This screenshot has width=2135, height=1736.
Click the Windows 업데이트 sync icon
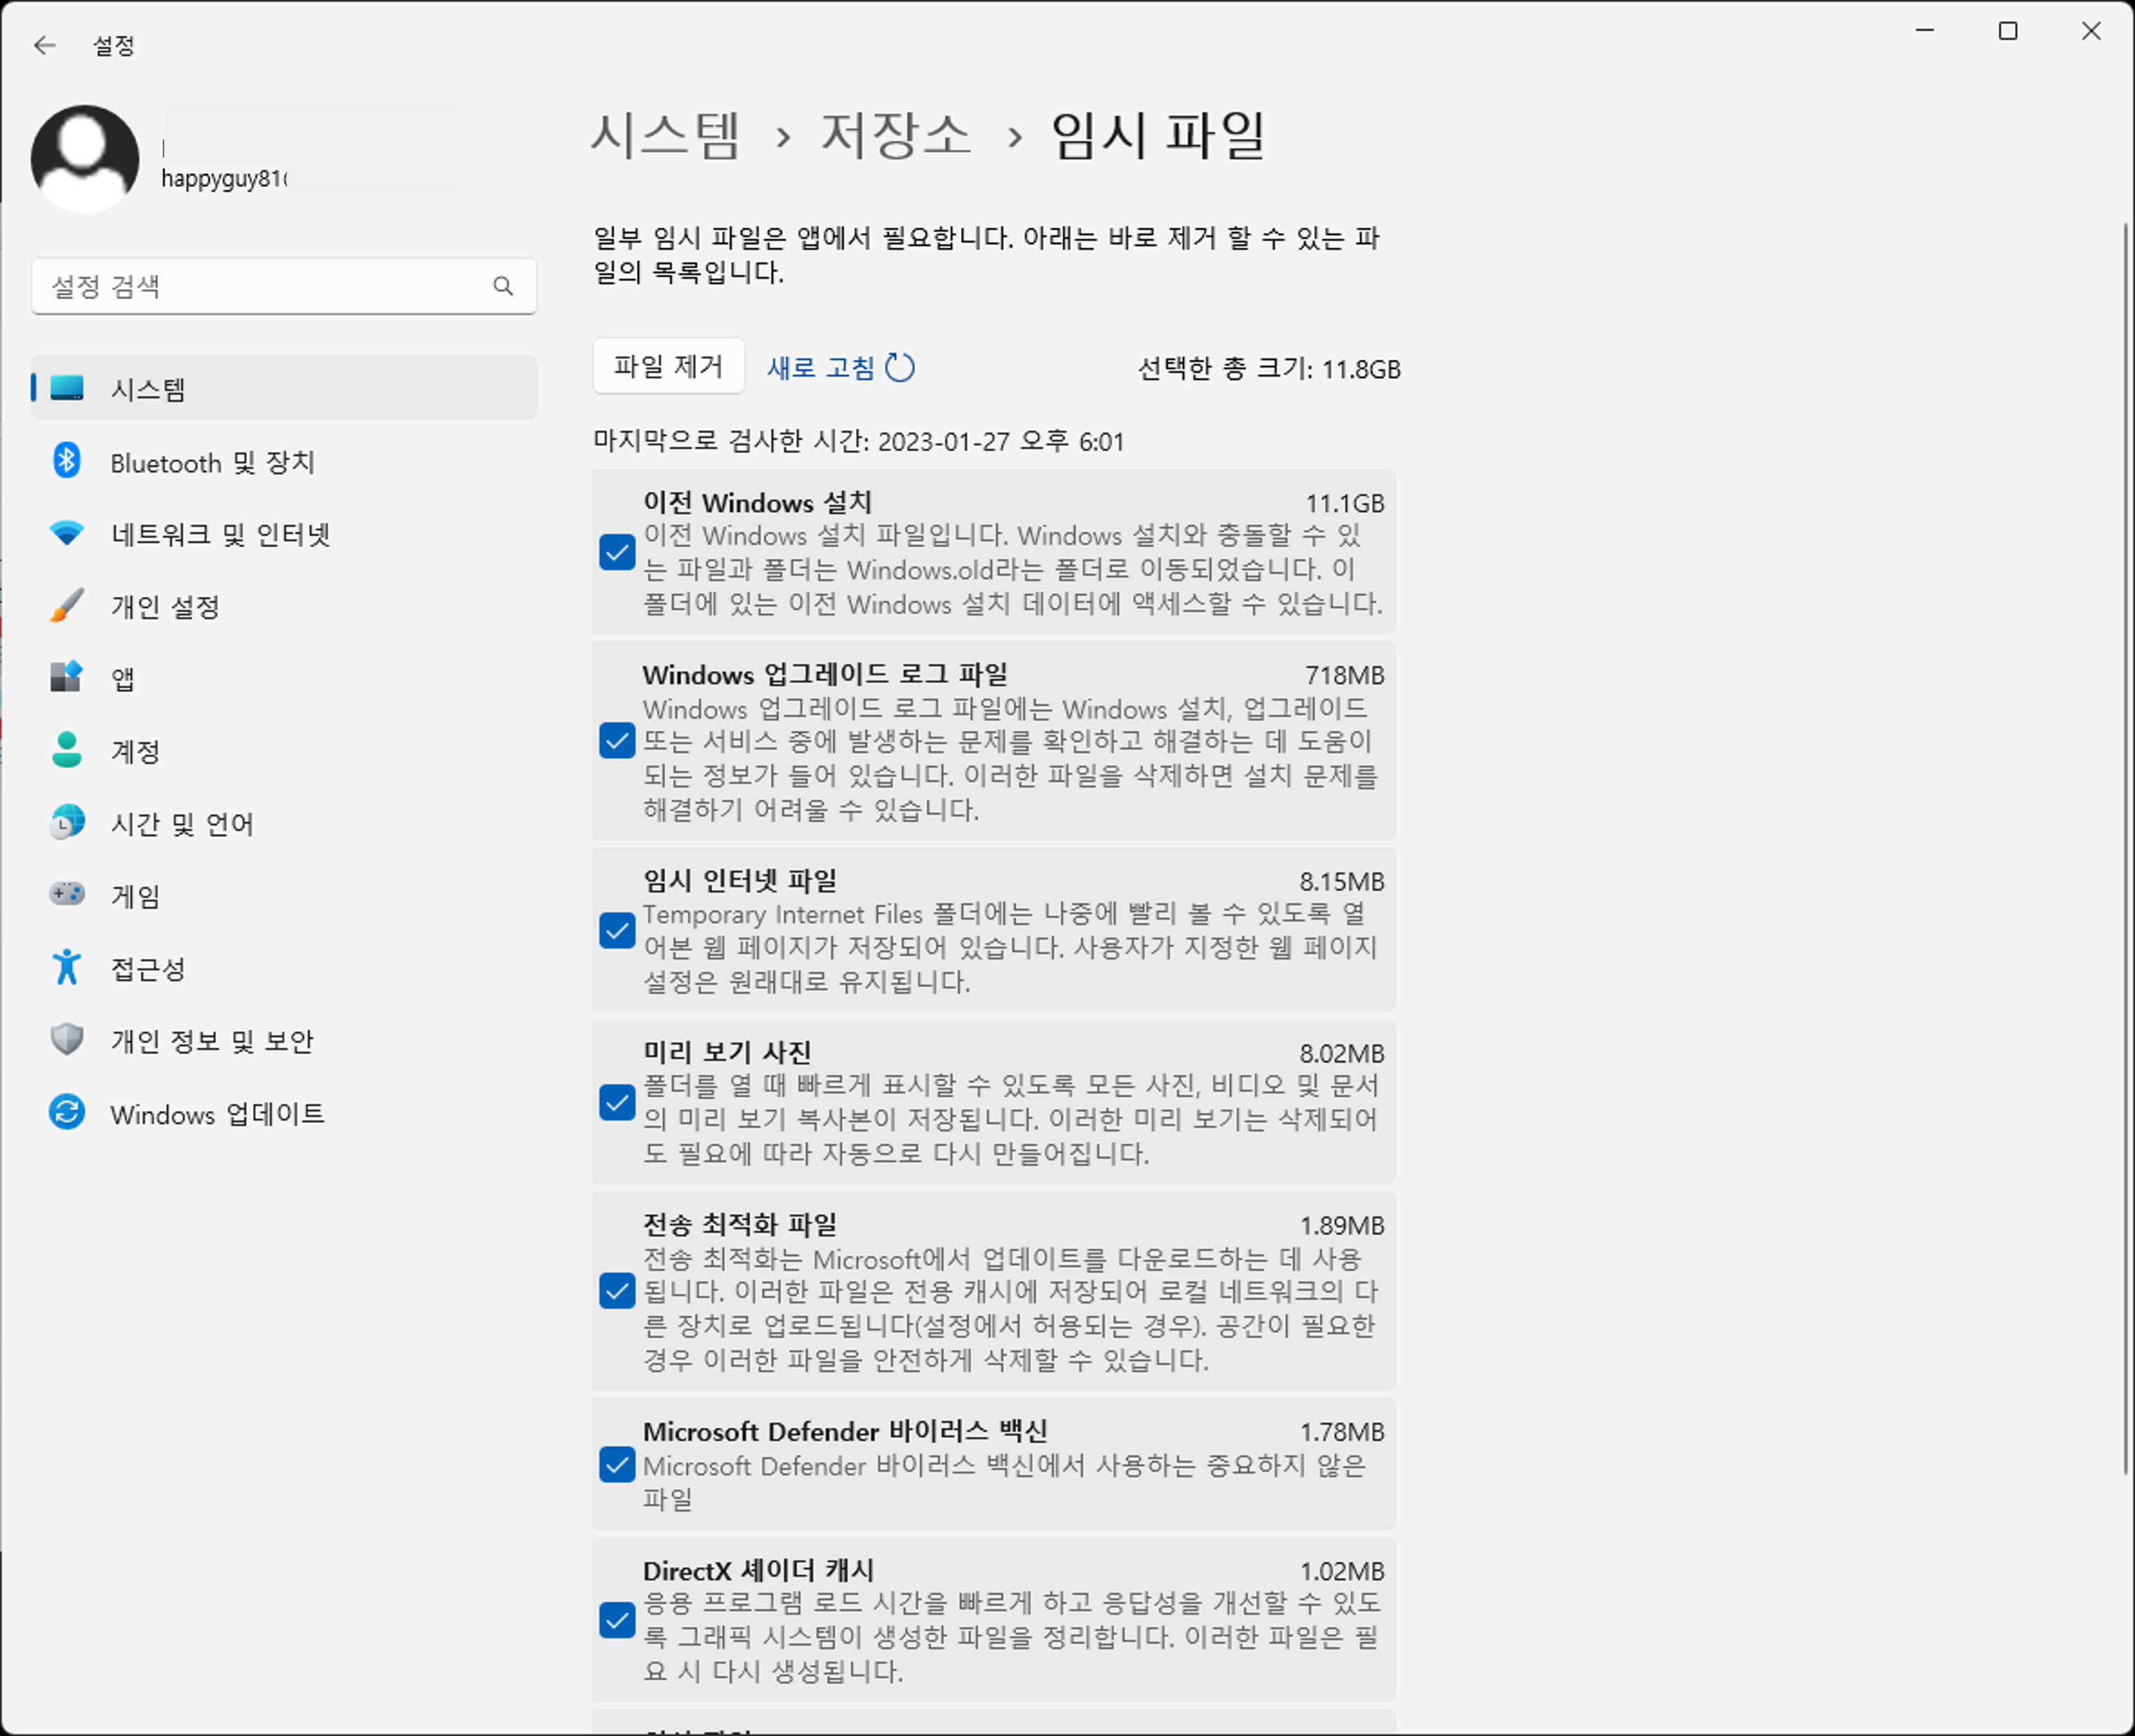pos(67,1112)
